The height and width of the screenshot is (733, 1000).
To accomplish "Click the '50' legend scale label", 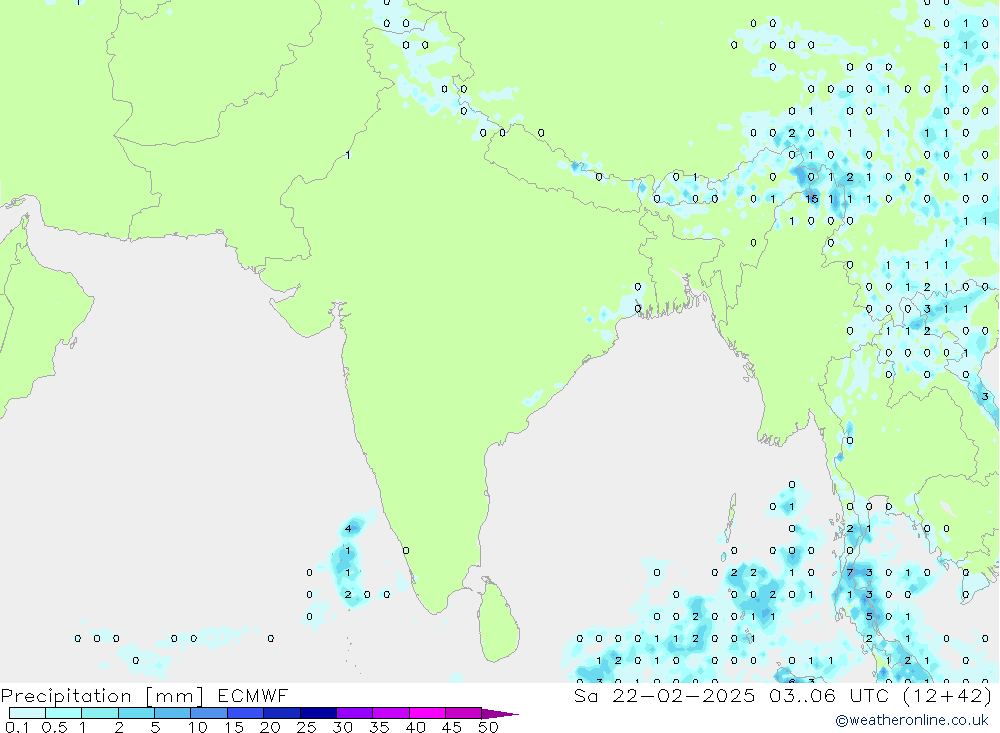I will (x=488, y=727).
